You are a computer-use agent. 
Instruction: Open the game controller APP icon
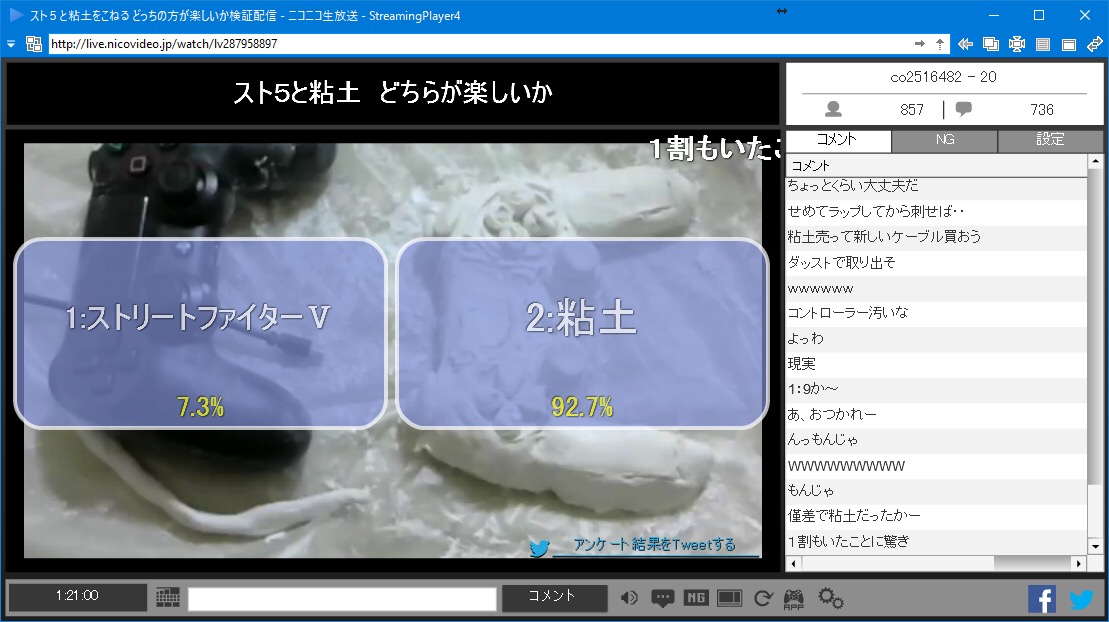pyautogui.click(x=793, y=598)
